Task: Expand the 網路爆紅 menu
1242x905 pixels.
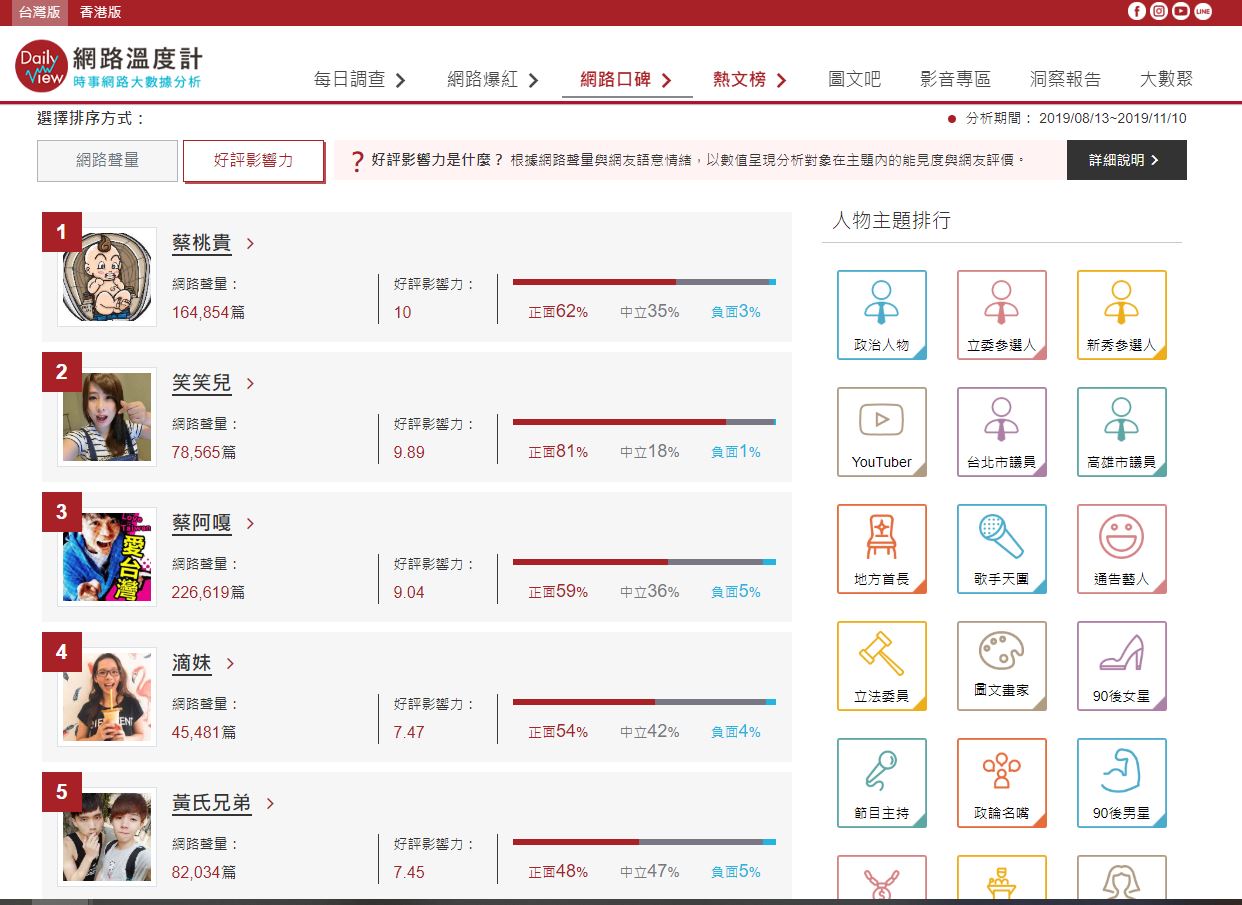Action: [x=492, y=80]
